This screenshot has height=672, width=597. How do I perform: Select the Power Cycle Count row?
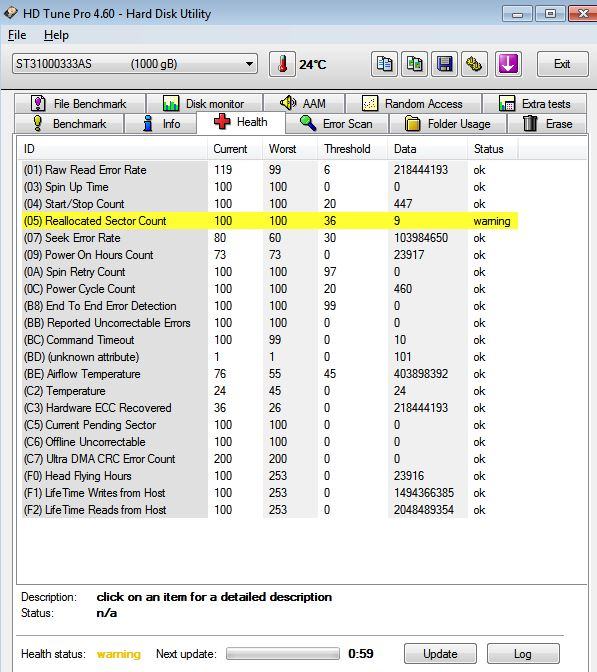tap(270, 289)
